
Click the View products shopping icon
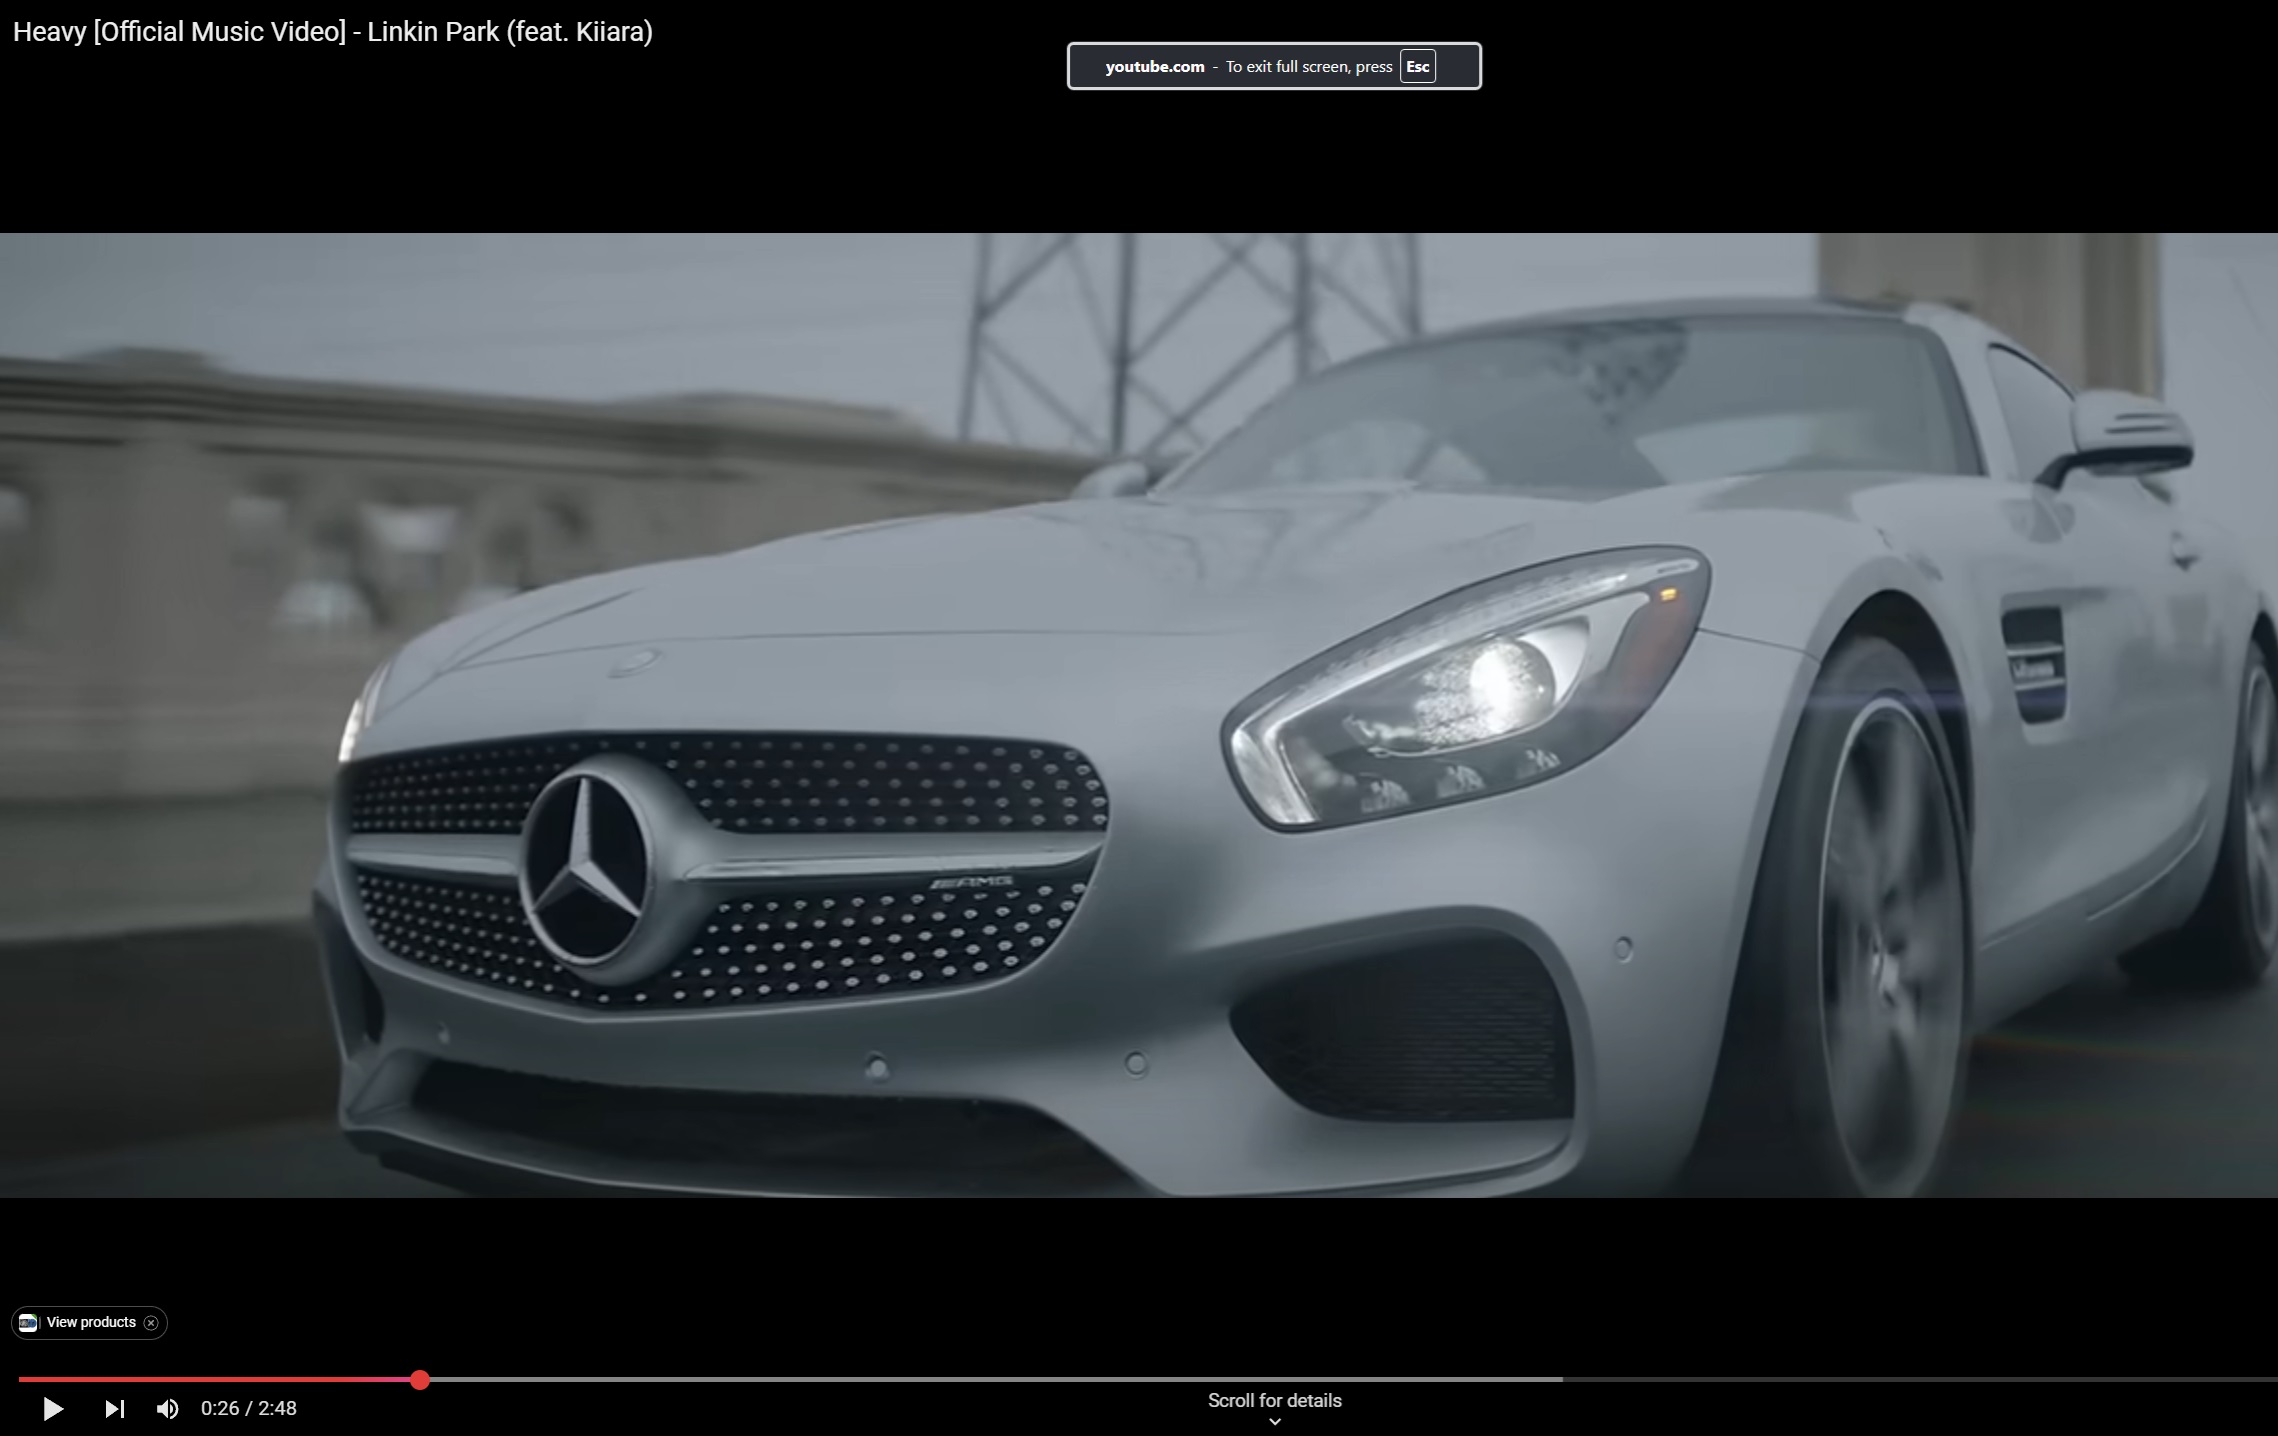tap(28, 1323)
